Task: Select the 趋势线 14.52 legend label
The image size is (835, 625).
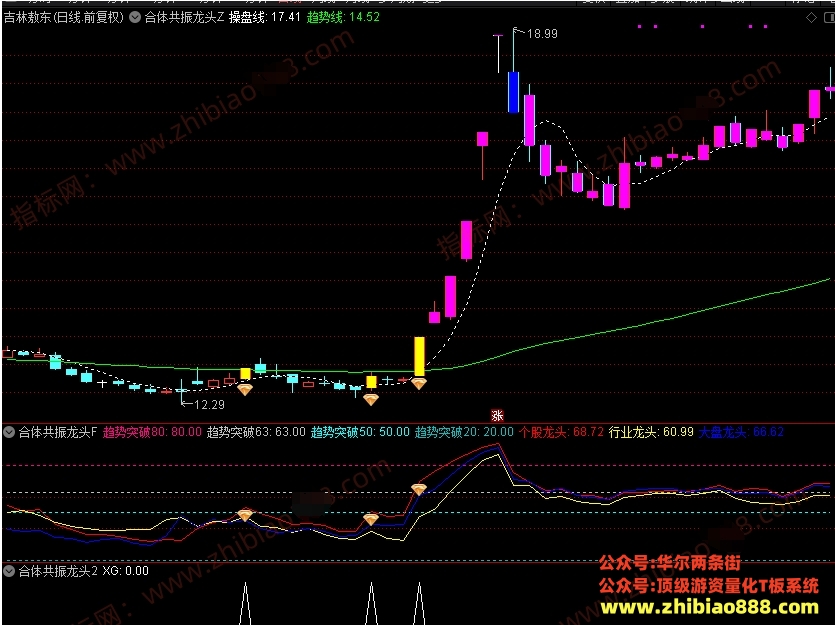Action: click(343, 17)
